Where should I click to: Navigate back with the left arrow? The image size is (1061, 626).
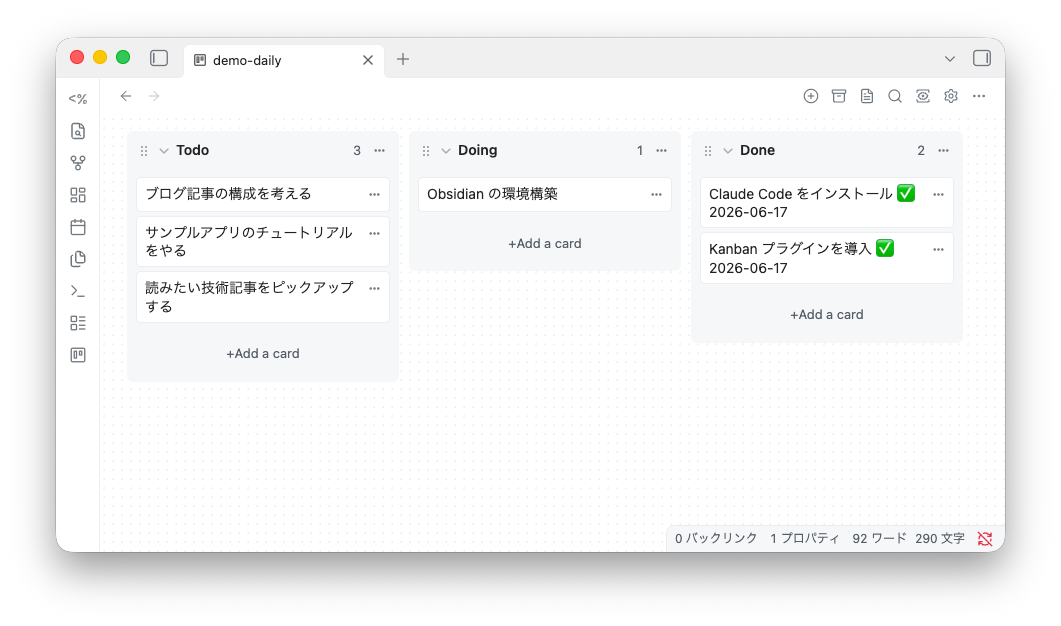126,96
